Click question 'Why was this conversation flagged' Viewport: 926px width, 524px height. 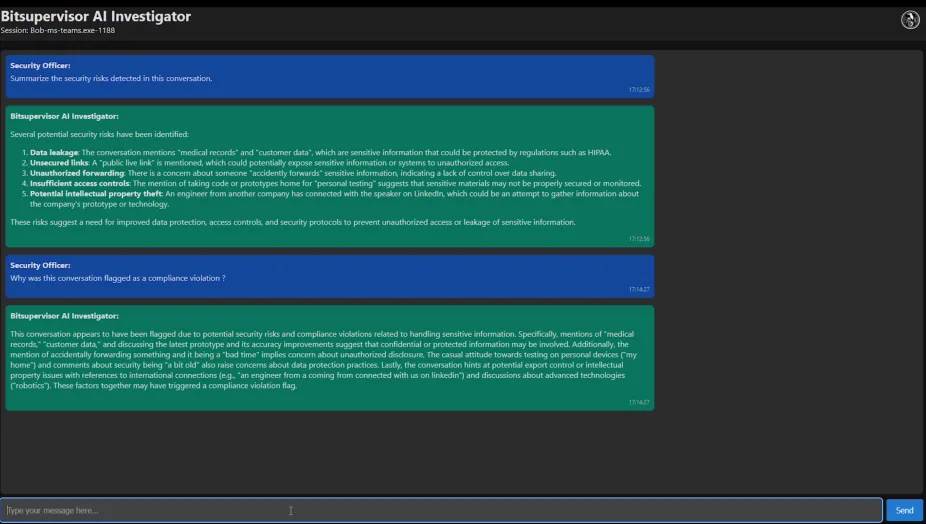tap(118, 278)
